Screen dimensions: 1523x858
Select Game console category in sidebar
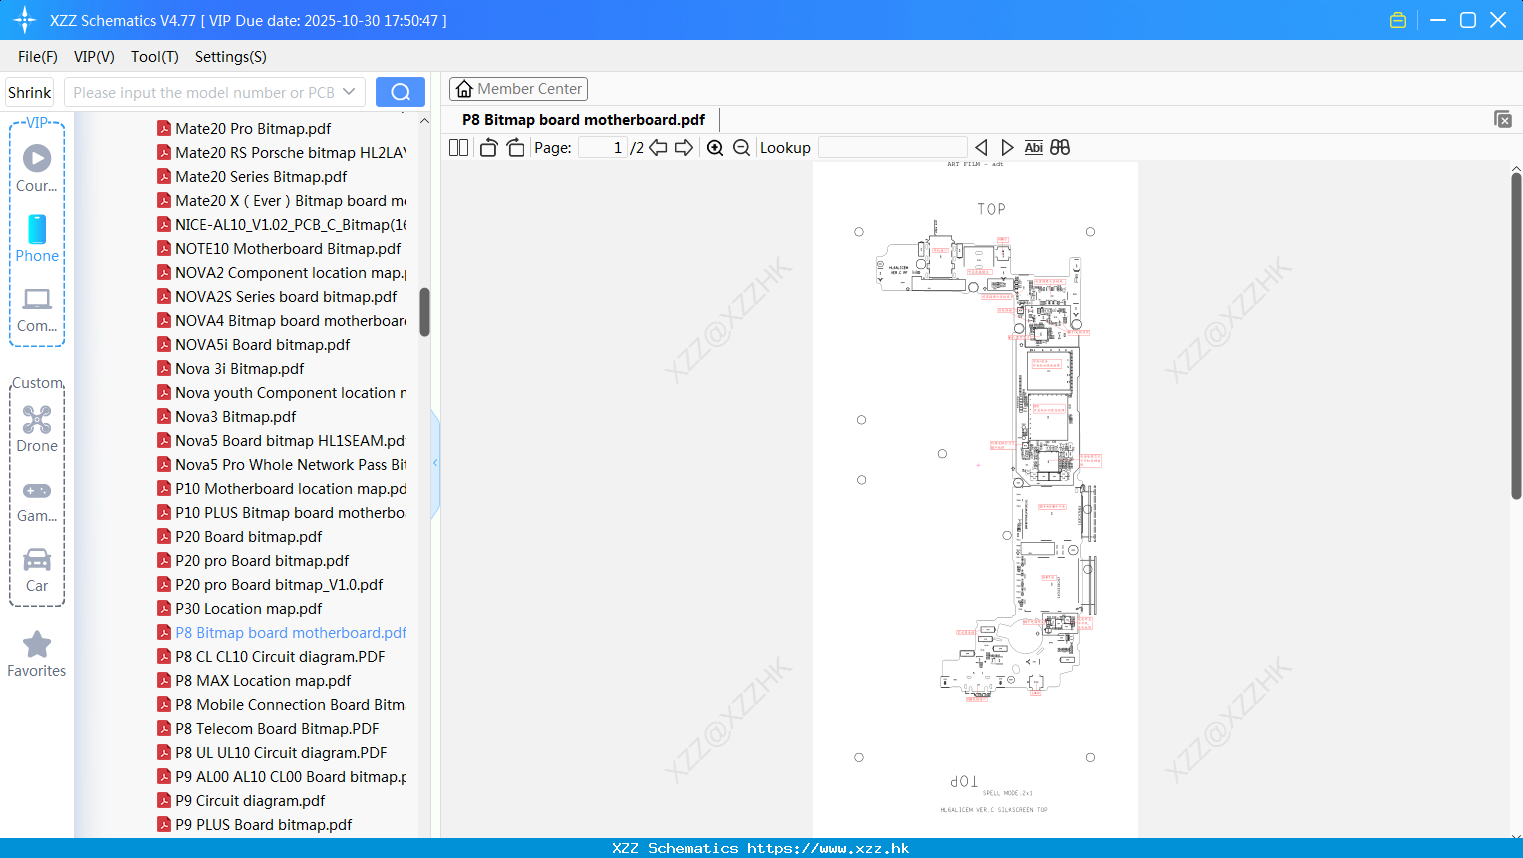coord(37,500)
